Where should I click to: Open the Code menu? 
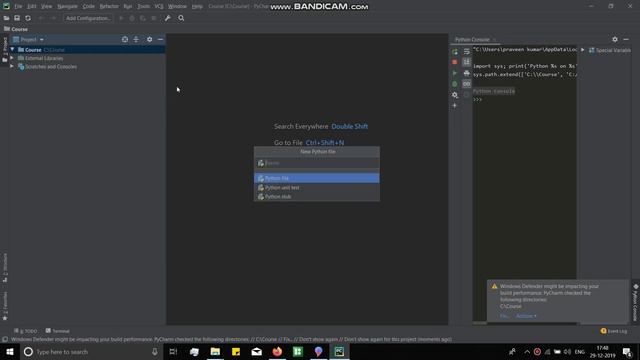coord(89,7)
